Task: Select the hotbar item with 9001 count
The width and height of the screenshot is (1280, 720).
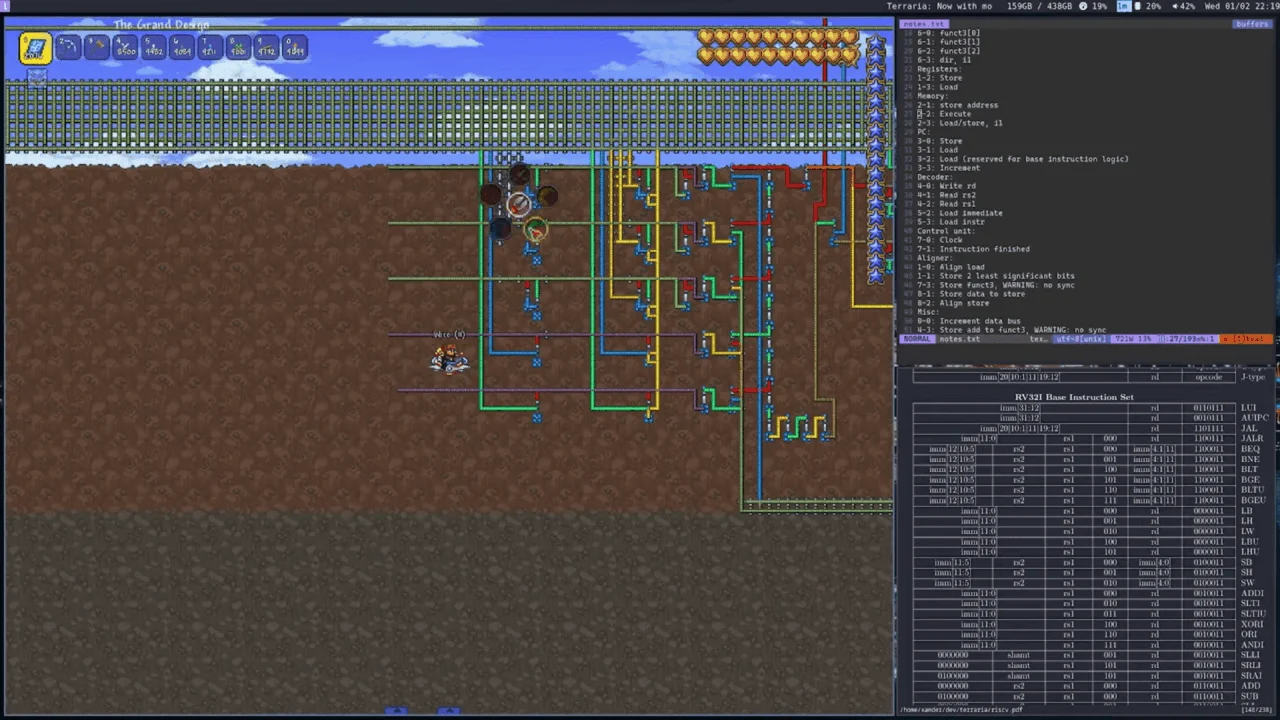Action: tap(238, 47)
